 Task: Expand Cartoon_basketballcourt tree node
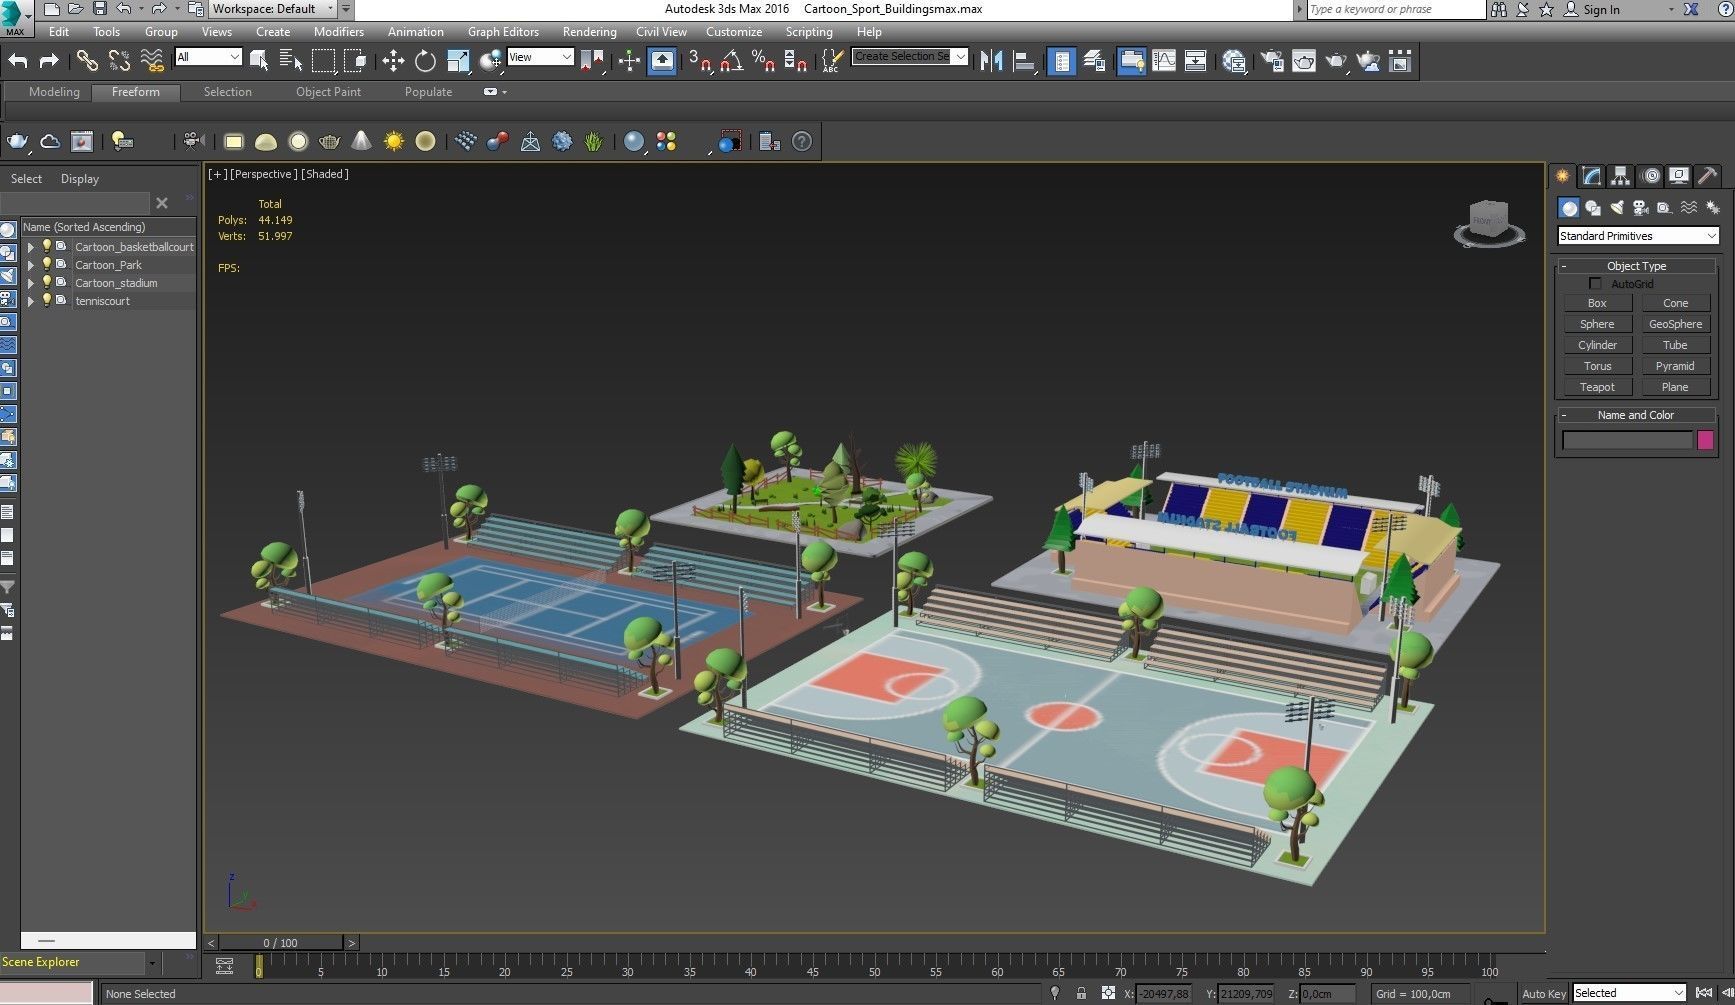(30, 247)
